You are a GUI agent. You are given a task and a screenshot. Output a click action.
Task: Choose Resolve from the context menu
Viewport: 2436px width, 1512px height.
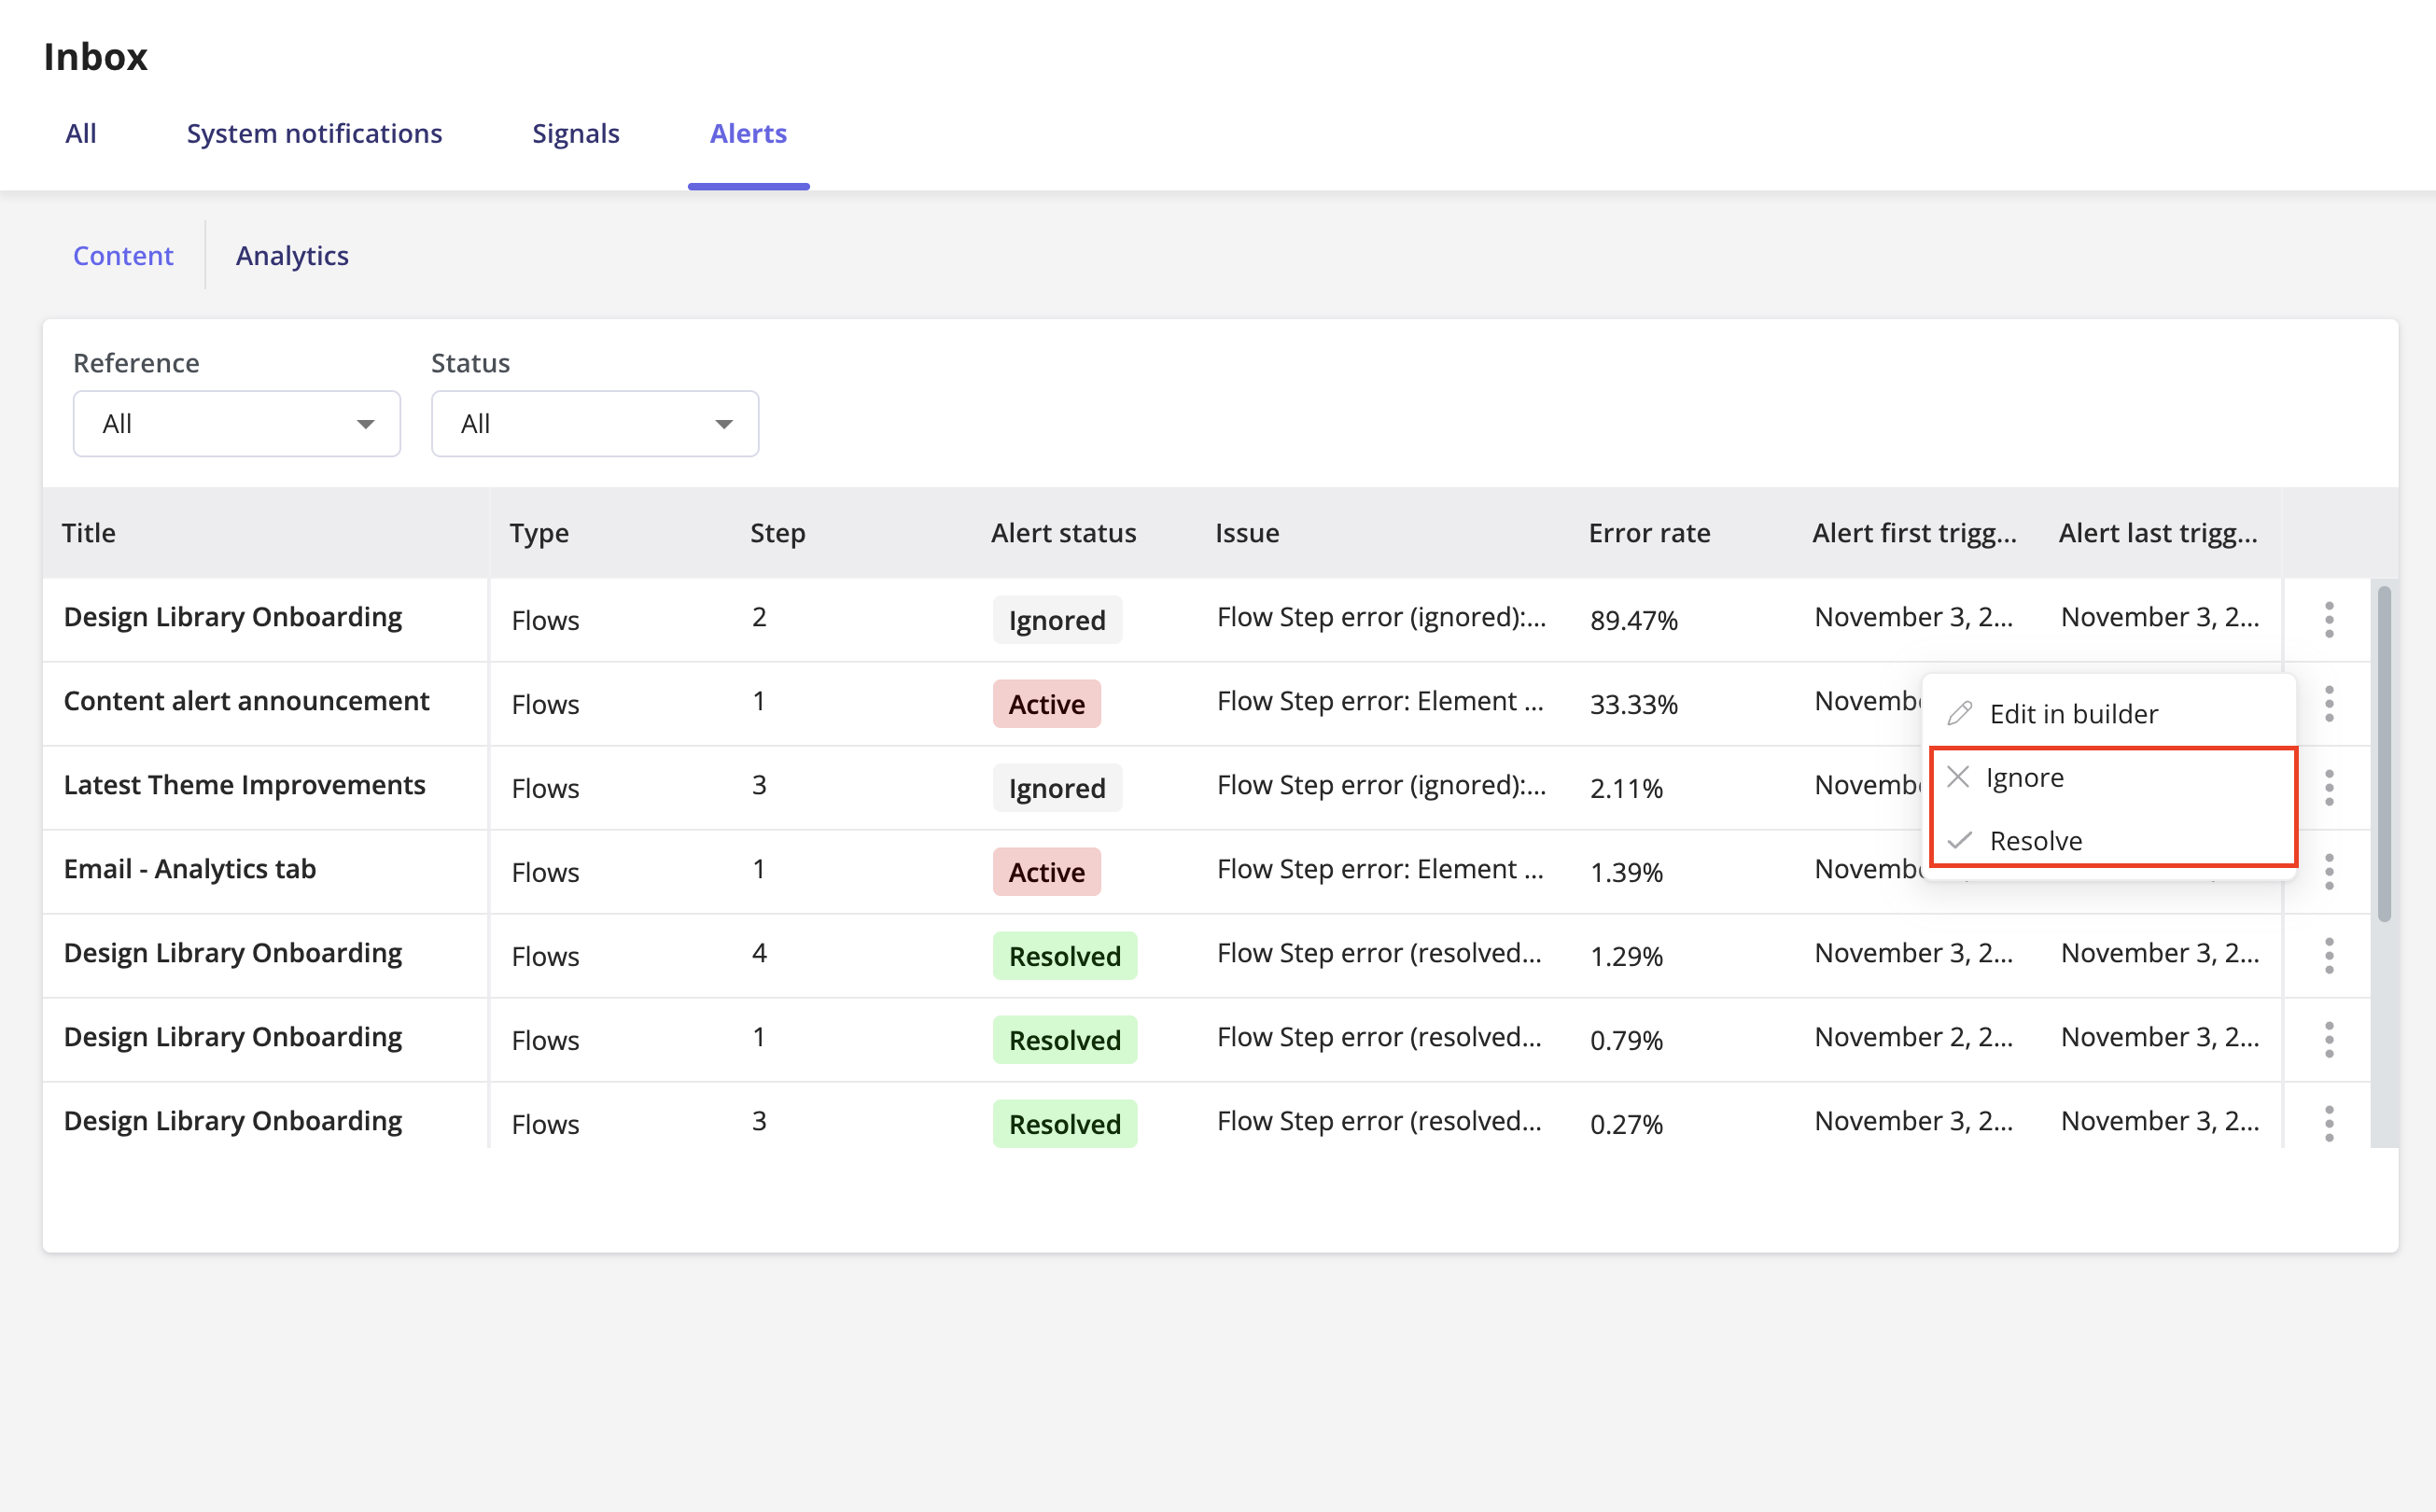point(2035,841)
